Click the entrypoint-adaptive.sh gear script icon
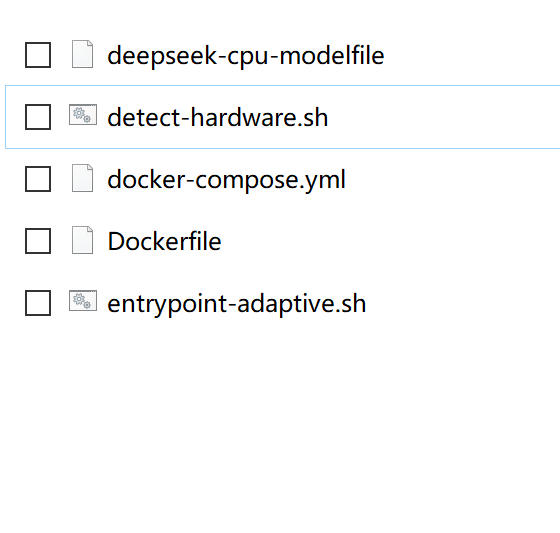560x533 pixels. (83, 300)
